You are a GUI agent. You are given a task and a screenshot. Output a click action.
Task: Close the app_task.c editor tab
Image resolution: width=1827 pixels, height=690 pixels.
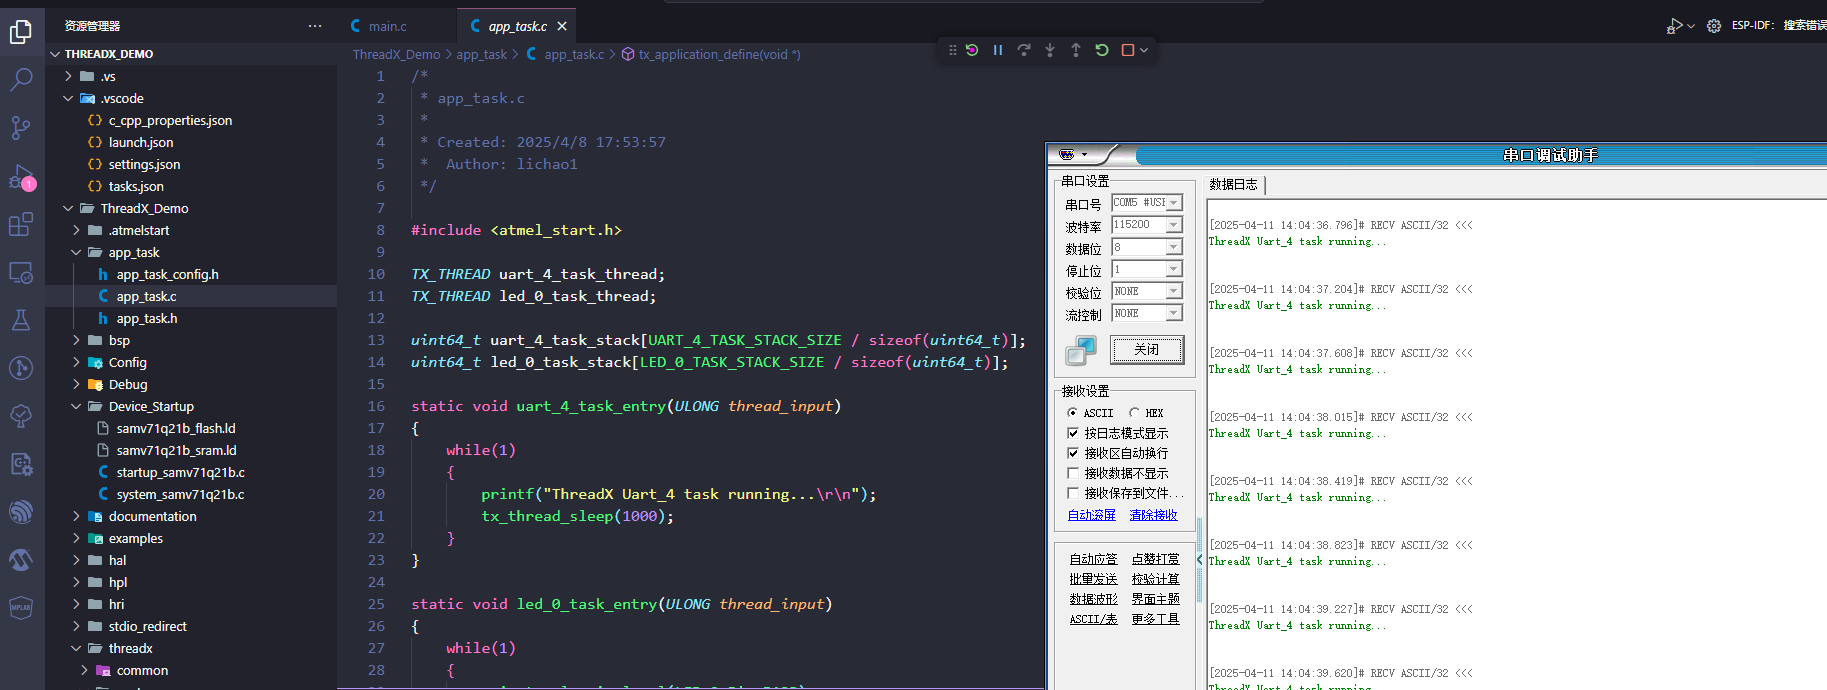pos(562,26)
